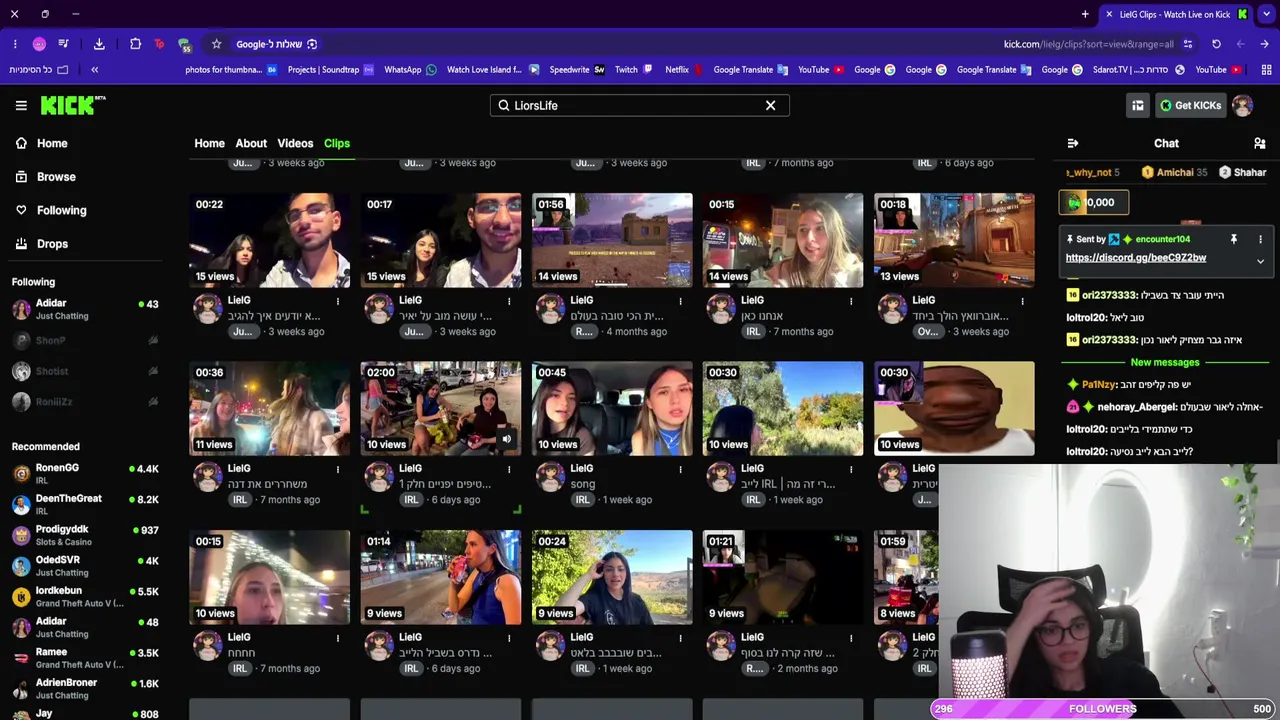Screen dimensions: 1280x720
Task: Click the green badge extension icon
Action: click(185, 44)
